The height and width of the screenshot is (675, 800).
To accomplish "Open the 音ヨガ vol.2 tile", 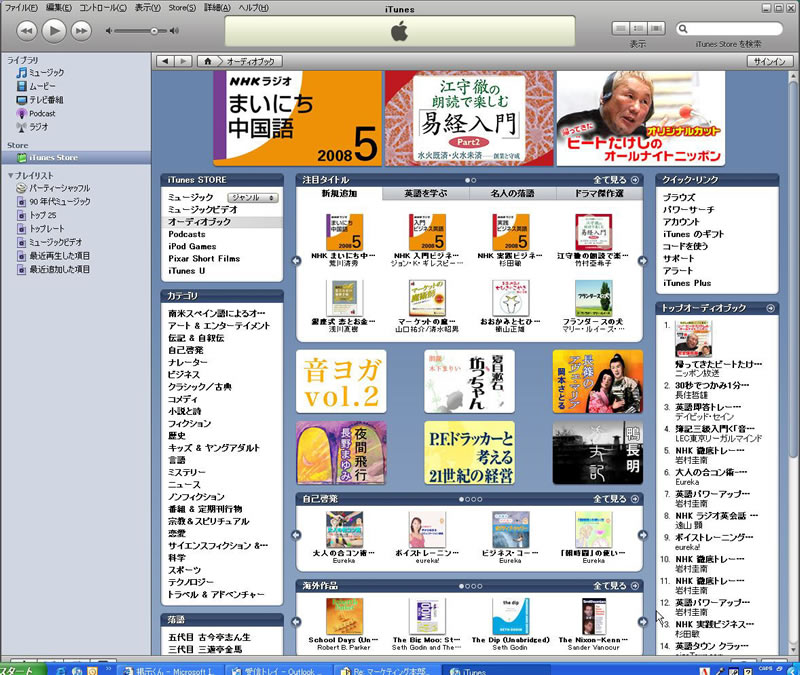I will [x=341, y=382].
